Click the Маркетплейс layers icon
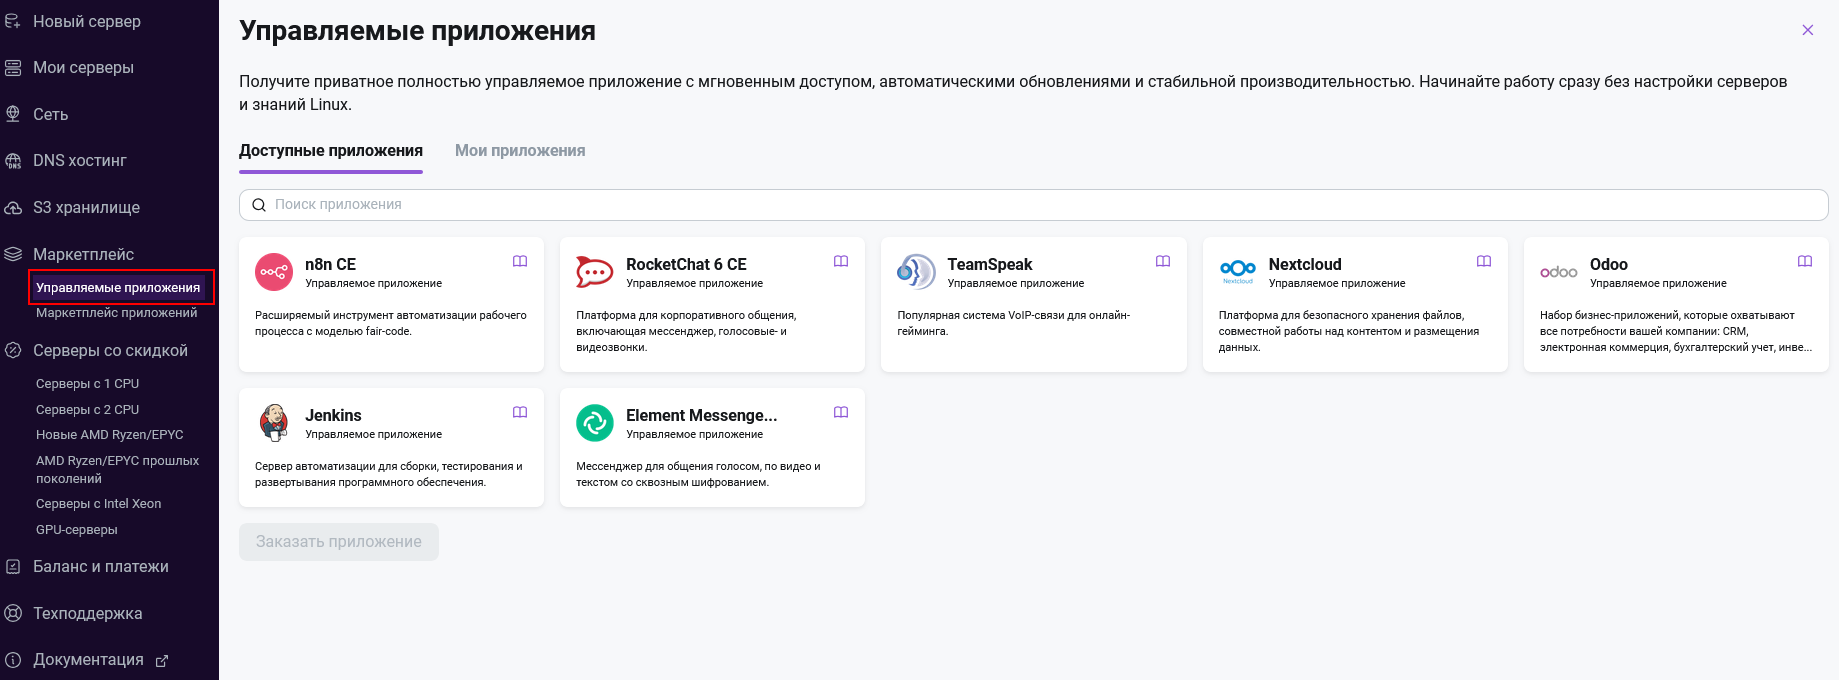This screenshot has width=1839, height=680. [13, 254]
